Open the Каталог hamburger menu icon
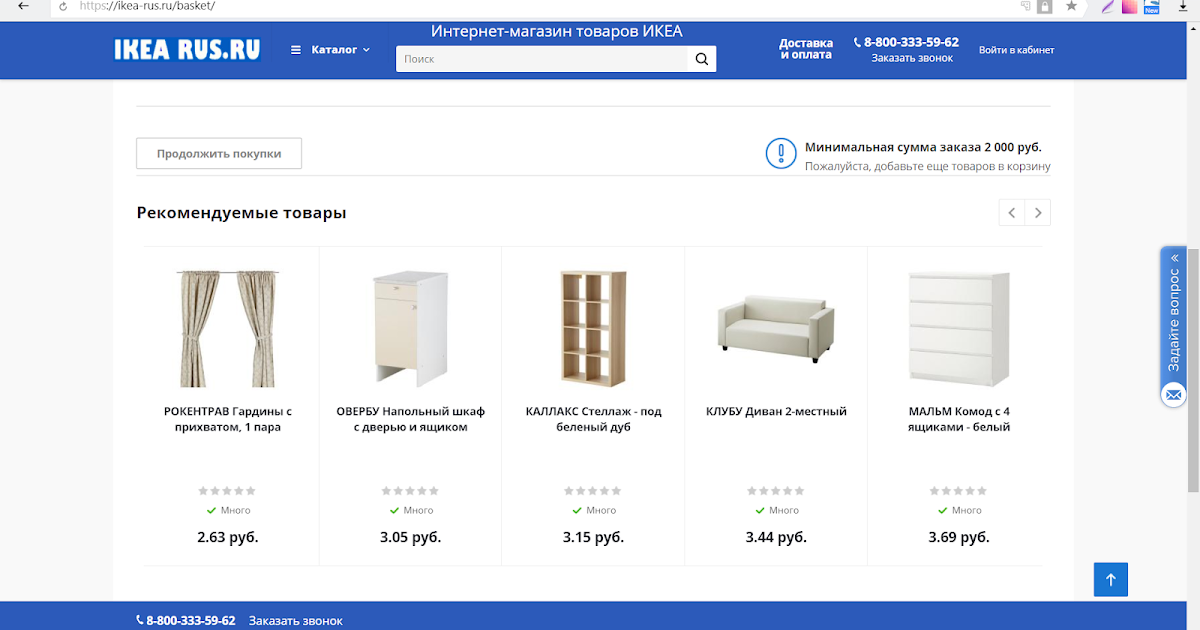Viewport: 1200px width, 630px height. coord(296,49)
